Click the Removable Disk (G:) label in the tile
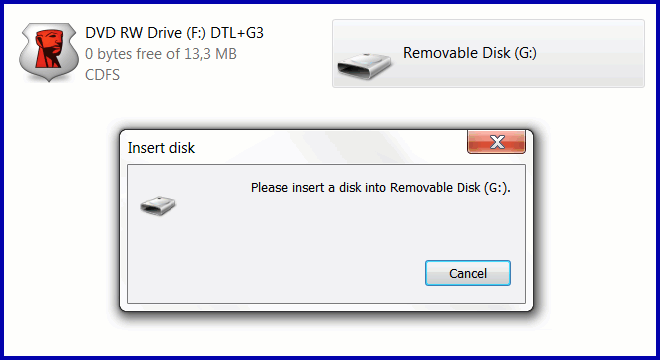660x360 pixels. pos(470,53)
